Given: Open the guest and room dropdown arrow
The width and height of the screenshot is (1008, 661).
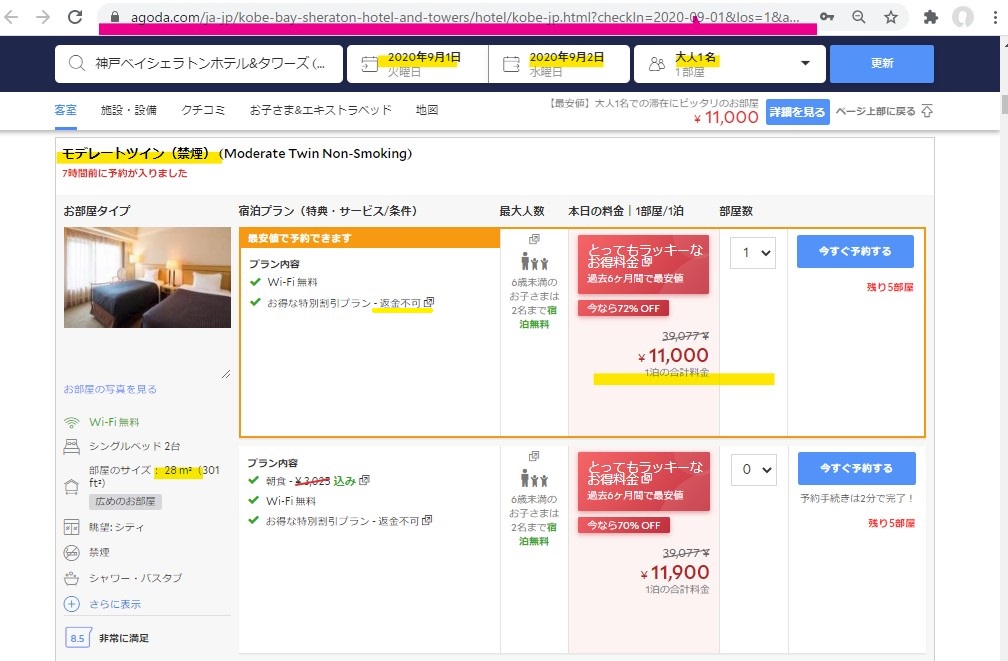Looking at the screenshot, I should click(x=805, y=63).
